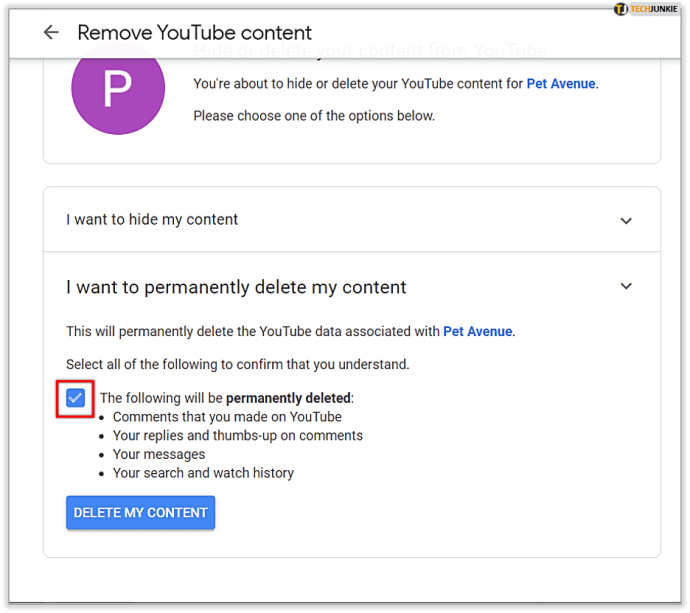Click the DELETE MY CONTENT button
The height and width of the screenshot is (613, 690).
tap(140, 512)
